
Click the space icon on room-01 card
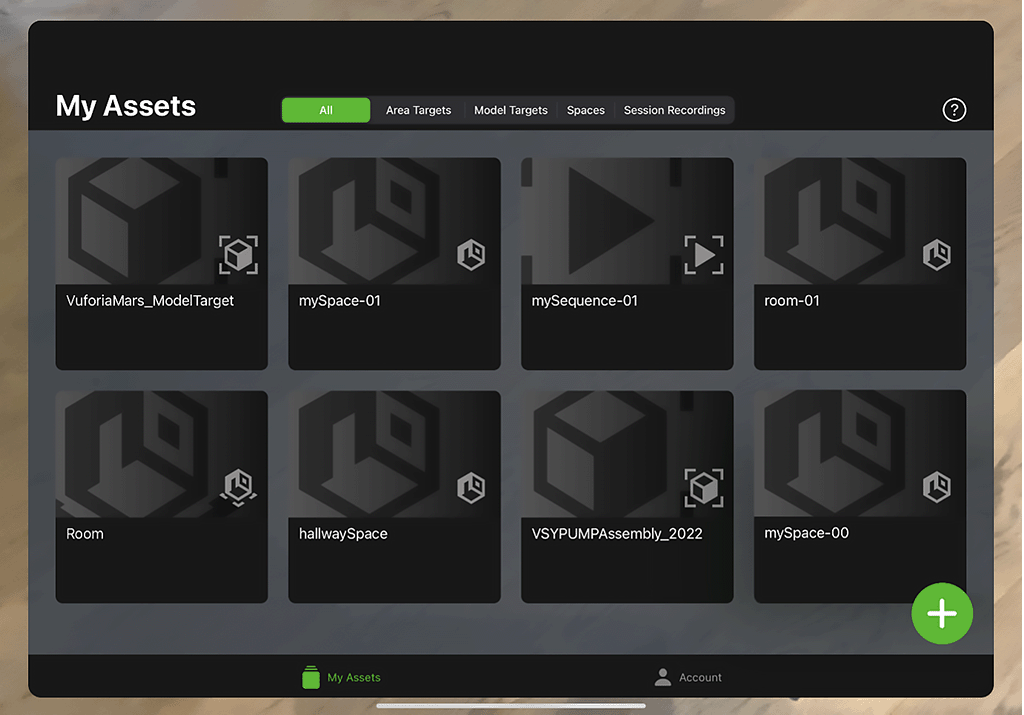(x=936, y=255)
